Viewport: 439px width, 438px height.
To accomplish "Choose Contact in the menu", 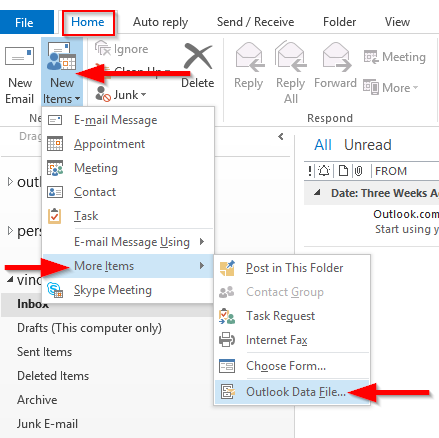I will 128,192.
